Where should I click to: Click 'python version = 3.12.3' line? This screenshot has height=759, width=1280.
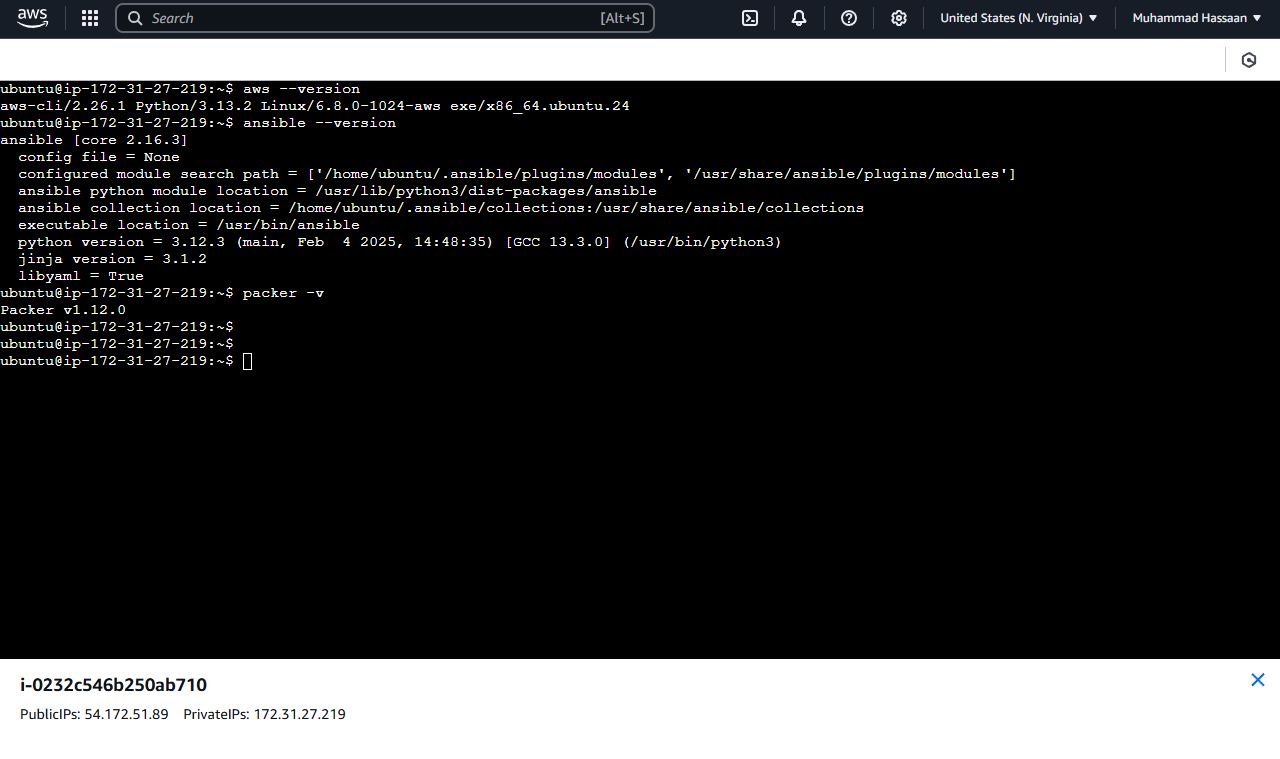point(400,242)
